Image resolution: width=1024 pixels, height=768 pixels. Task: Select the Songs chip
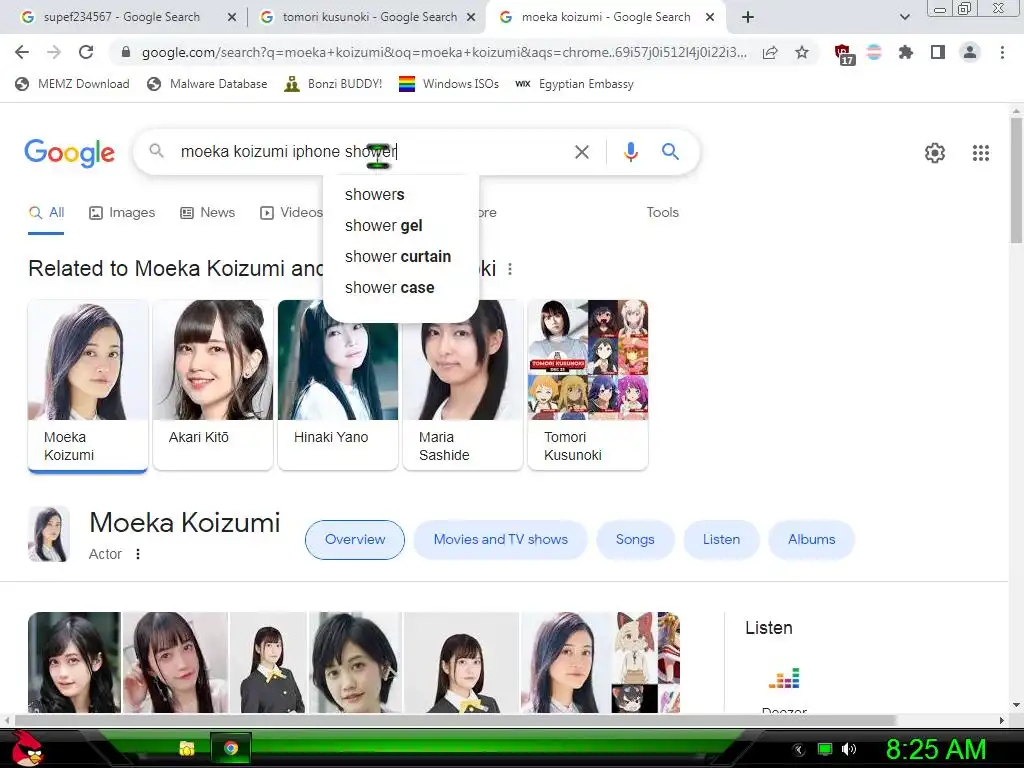(635, 539)
